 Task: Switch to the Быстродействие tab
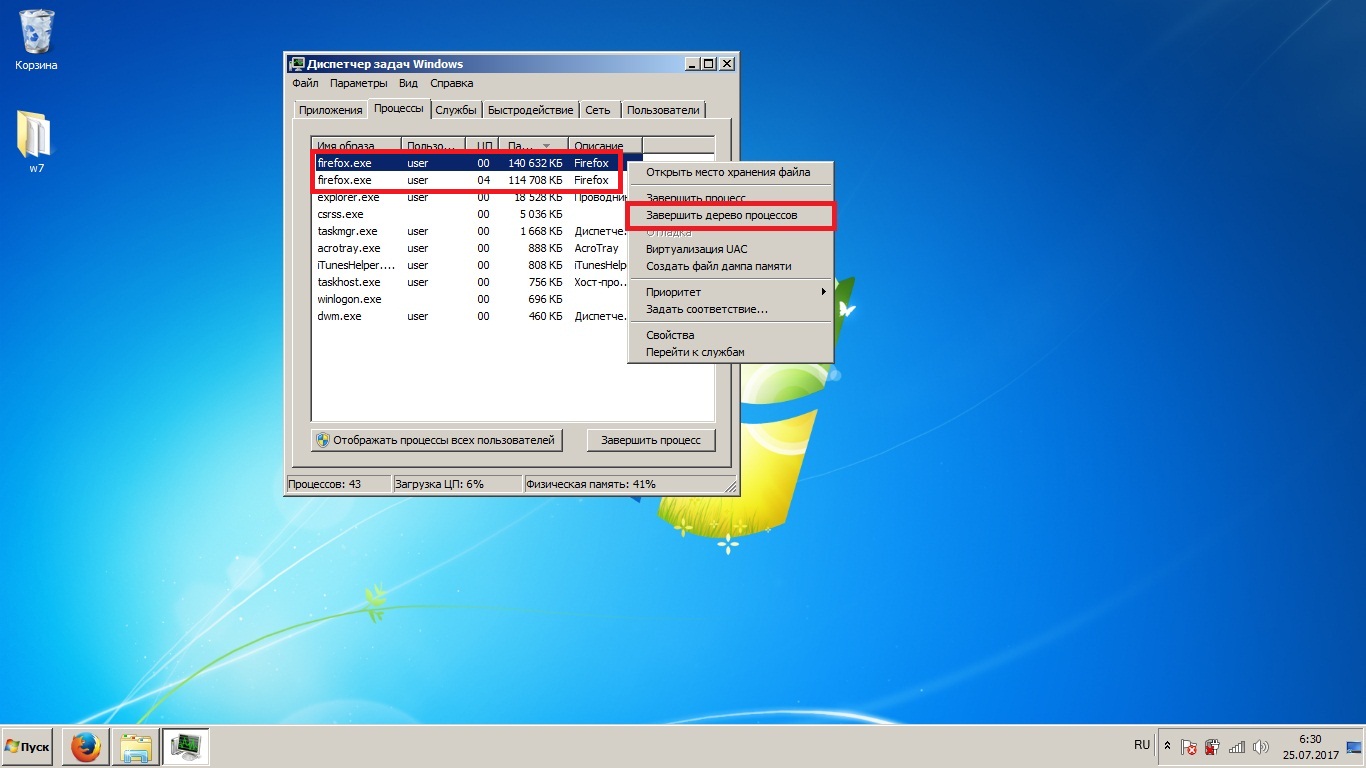tap(531, 110)
